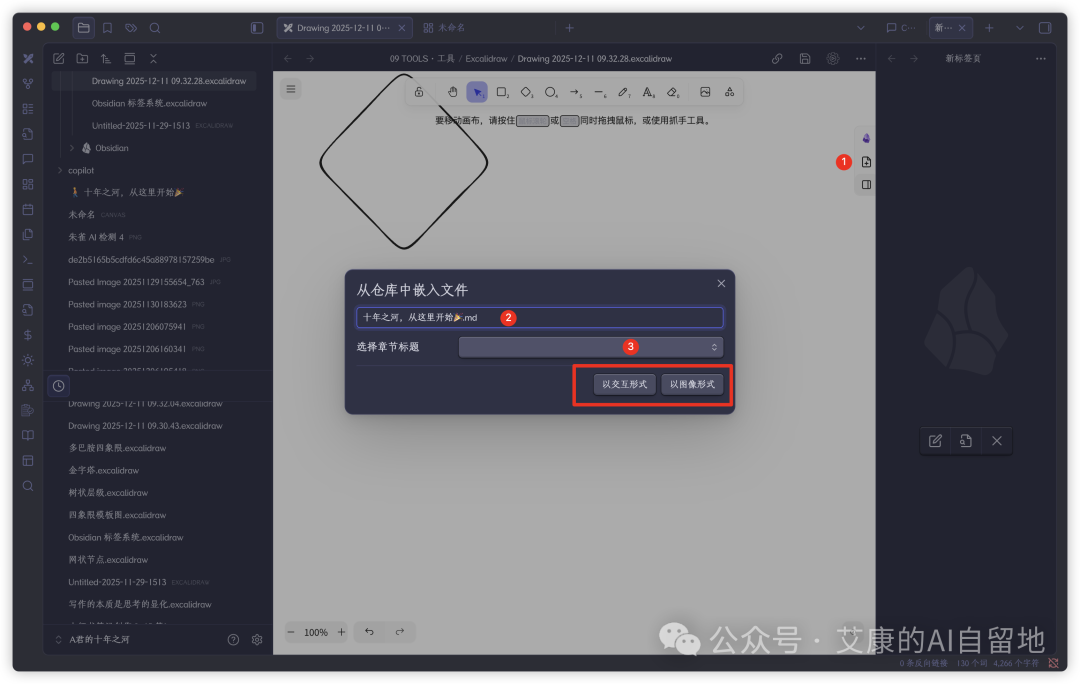Open the 未命名 CANVAS file in explorer
The height and width of the screenshot is (684, 1080).
[x=96, y=215]
